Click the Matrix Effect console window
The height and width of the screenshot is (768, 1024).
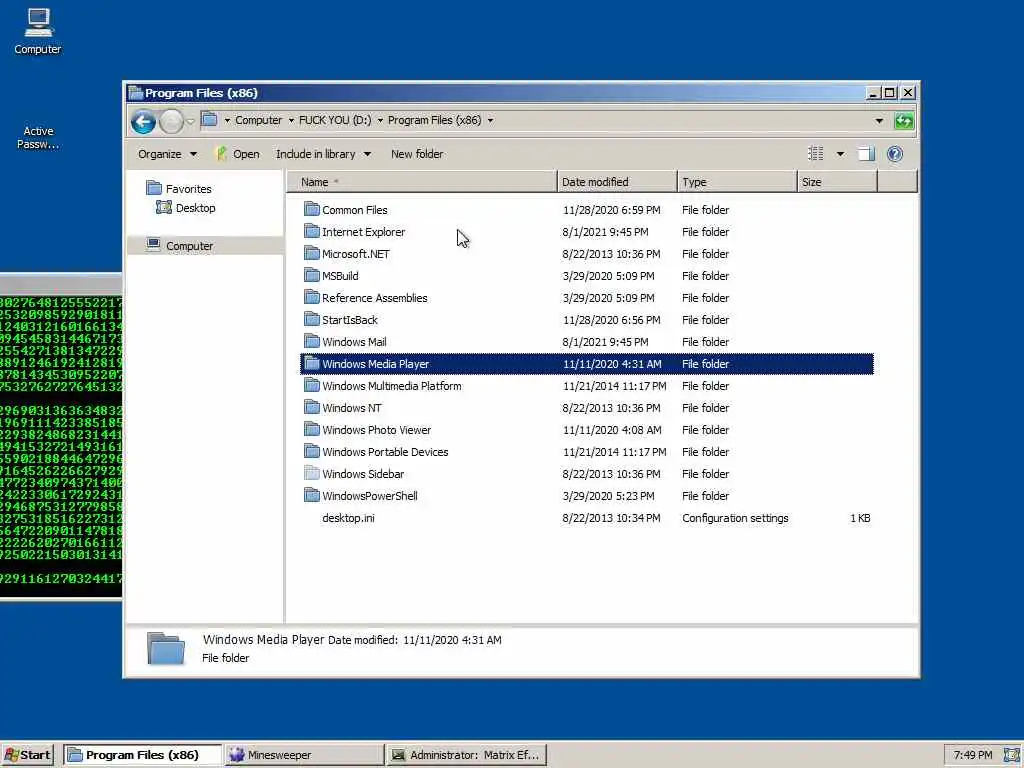(x=61, y=435)
